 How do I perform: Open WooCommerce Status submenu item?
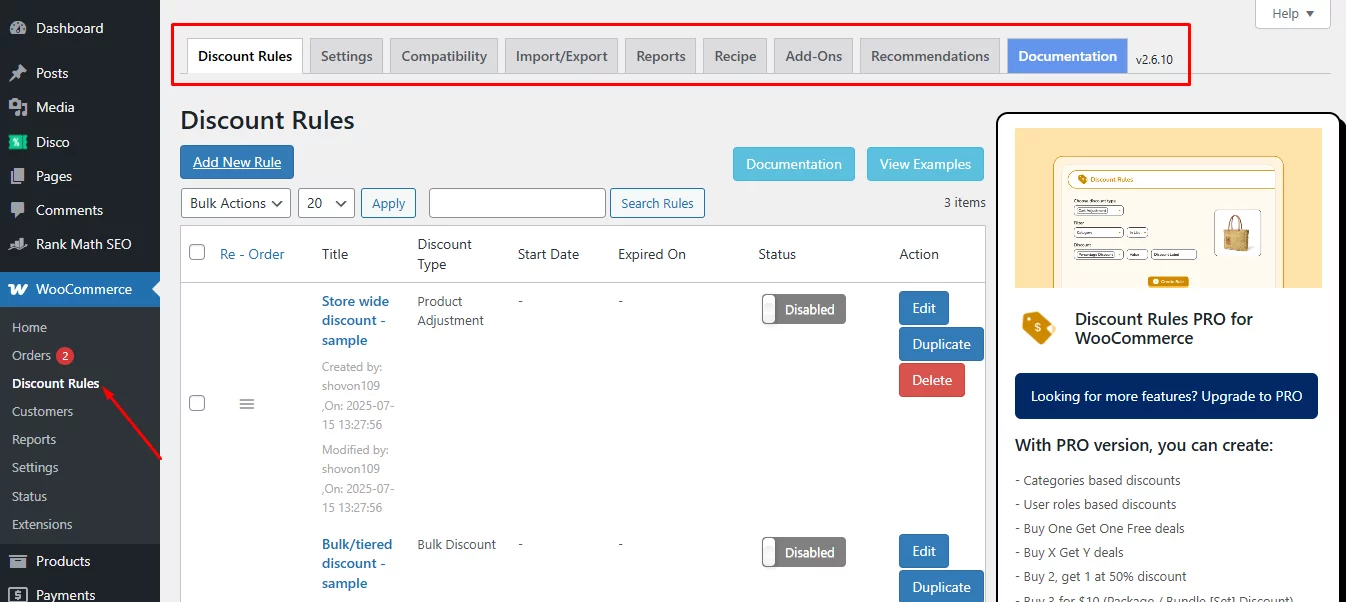pyautogui.click(x=29, y=496)
